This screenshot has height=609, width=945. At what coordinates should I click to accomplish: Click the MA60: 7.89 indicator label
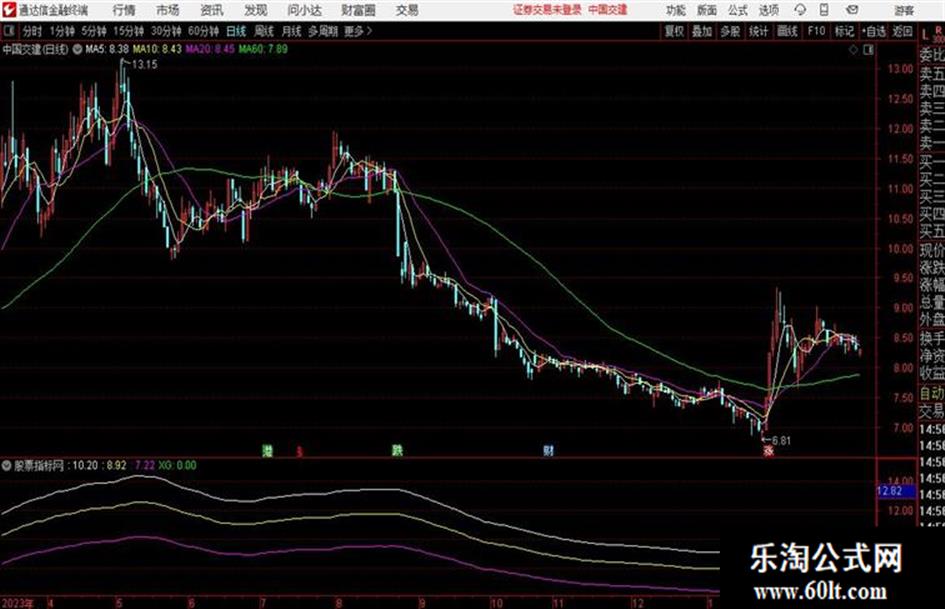click(263, 49)
